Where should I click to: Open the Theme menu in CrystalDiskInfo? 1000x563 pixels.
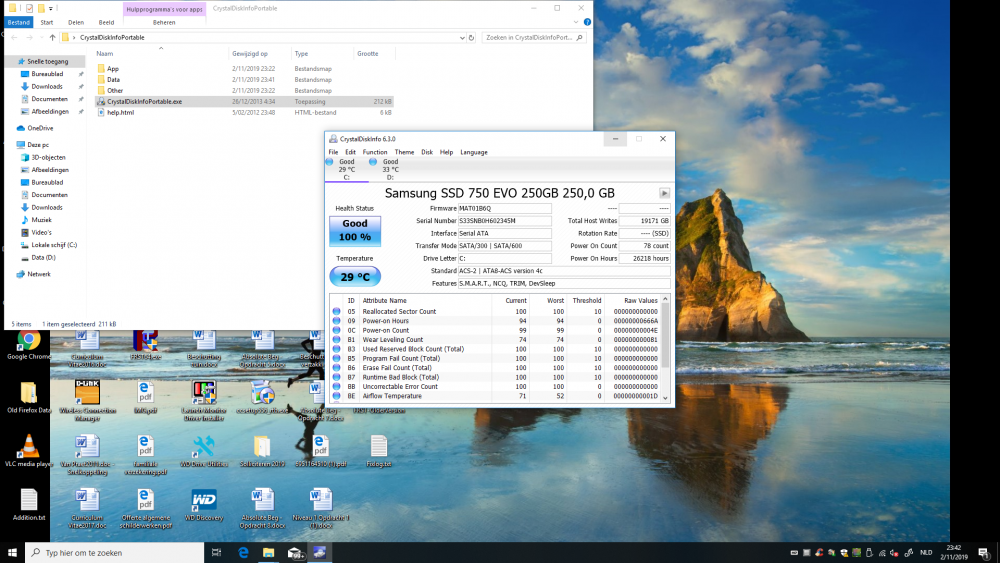pos(404,152)
